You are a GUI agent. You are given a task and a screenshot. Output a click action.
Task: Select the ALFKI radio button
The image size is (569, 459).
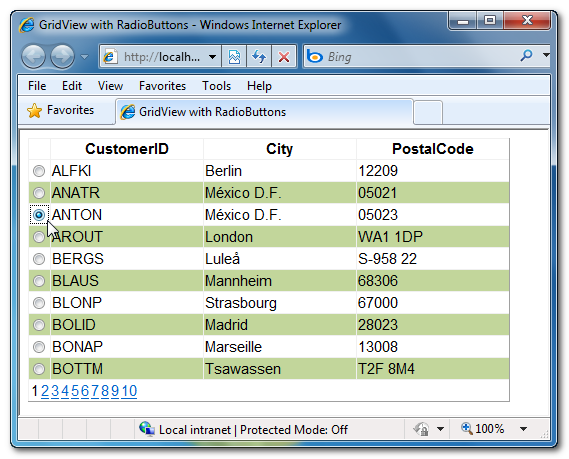coord(39,171)
